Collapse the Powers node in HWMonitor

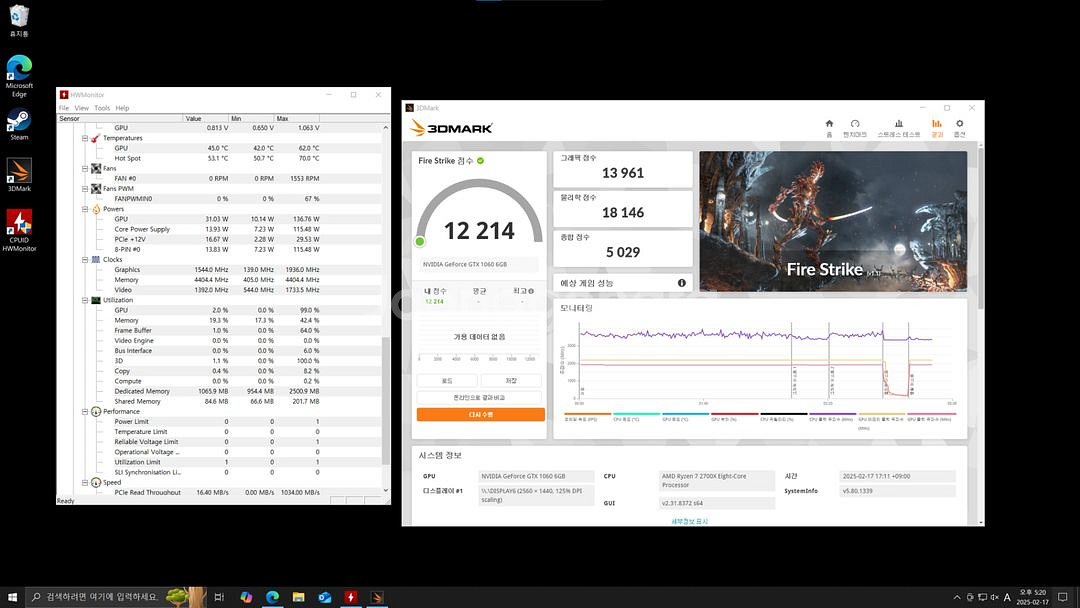[x=85, y=209]
